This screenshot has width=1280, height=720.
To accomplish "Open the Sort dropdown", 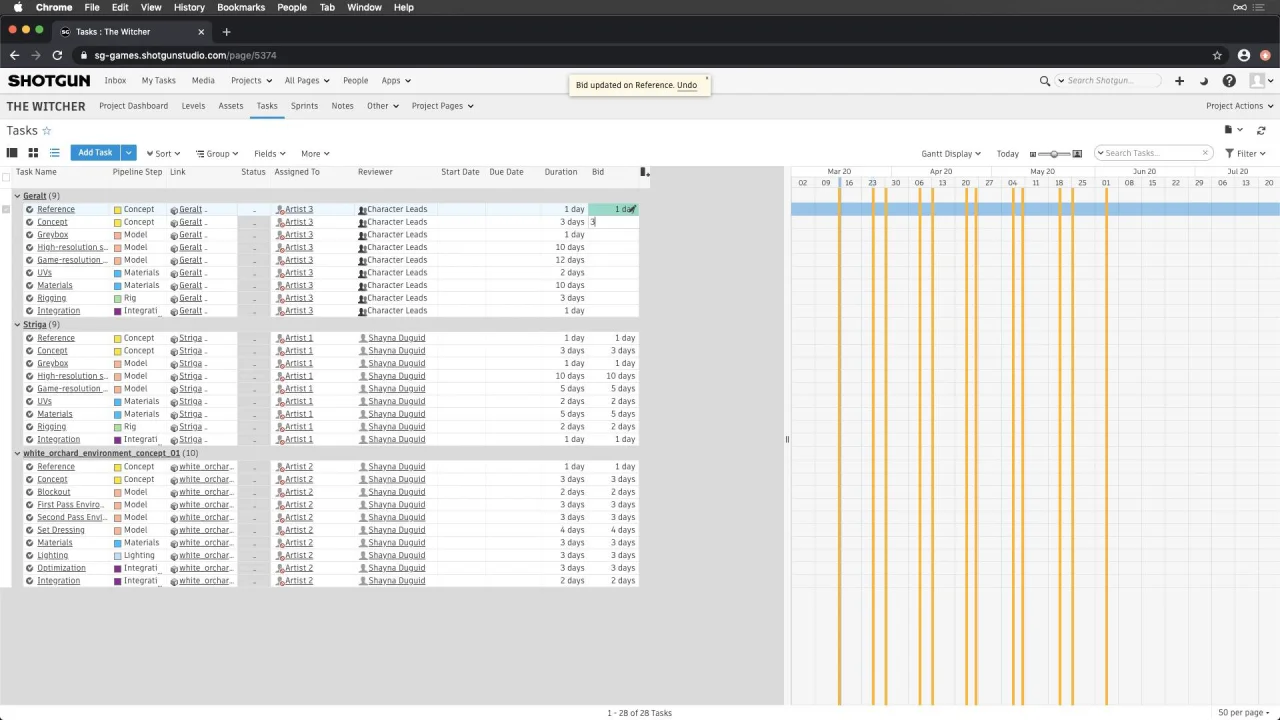I will pos(163,154).
